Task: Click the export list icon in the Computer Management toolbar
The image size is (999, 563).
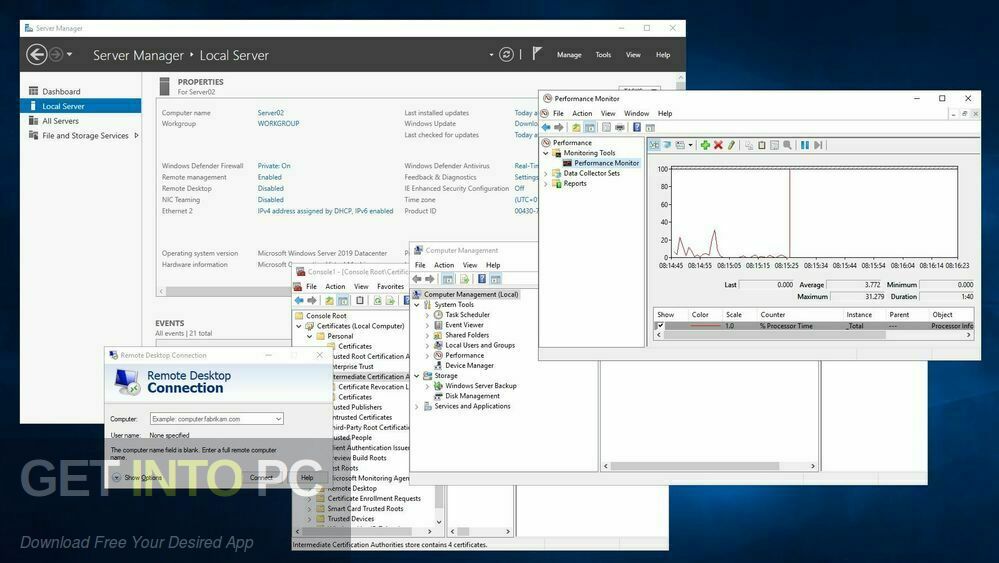Action: 464,279
